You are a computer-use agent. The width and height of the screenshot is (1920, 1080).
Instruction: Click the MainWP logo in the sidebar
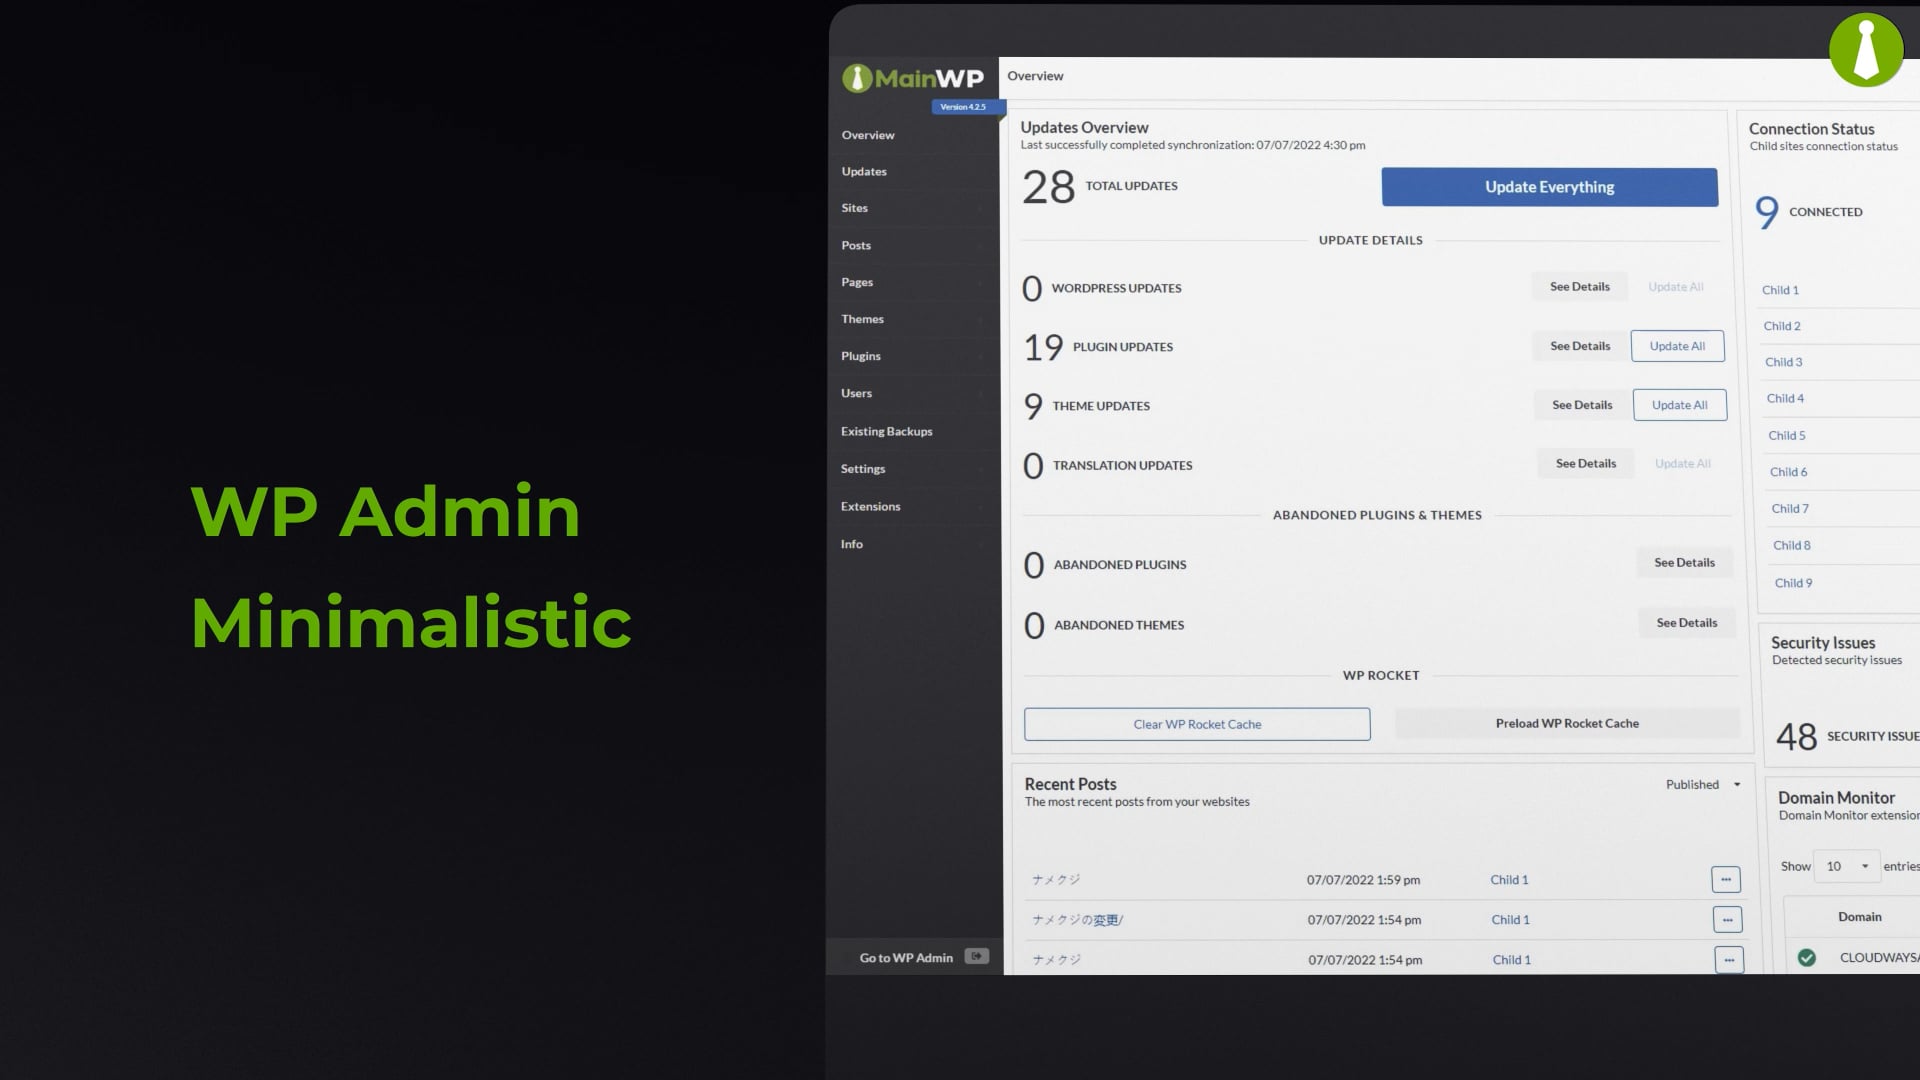point(913,78)
